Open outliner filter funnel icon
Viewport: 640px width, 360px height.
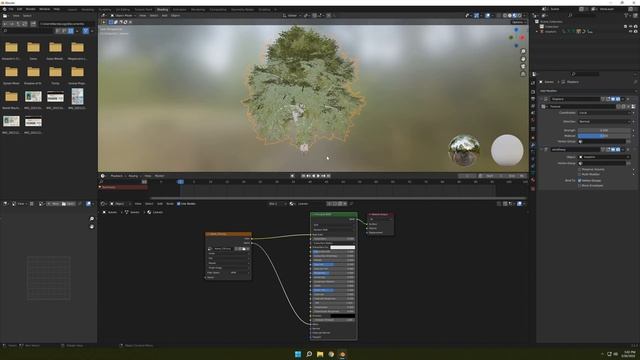coord(626,16)
